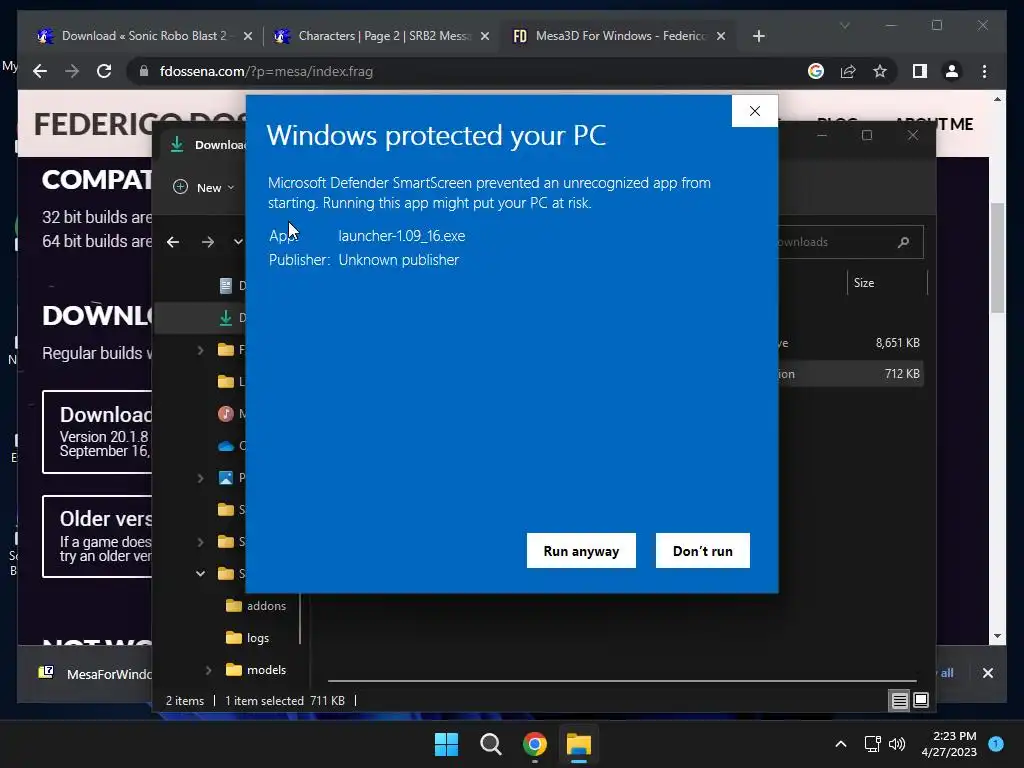Click the Chrome forward arrow
The width and height of the screenshot is (1024, 768).
(72, 71)
